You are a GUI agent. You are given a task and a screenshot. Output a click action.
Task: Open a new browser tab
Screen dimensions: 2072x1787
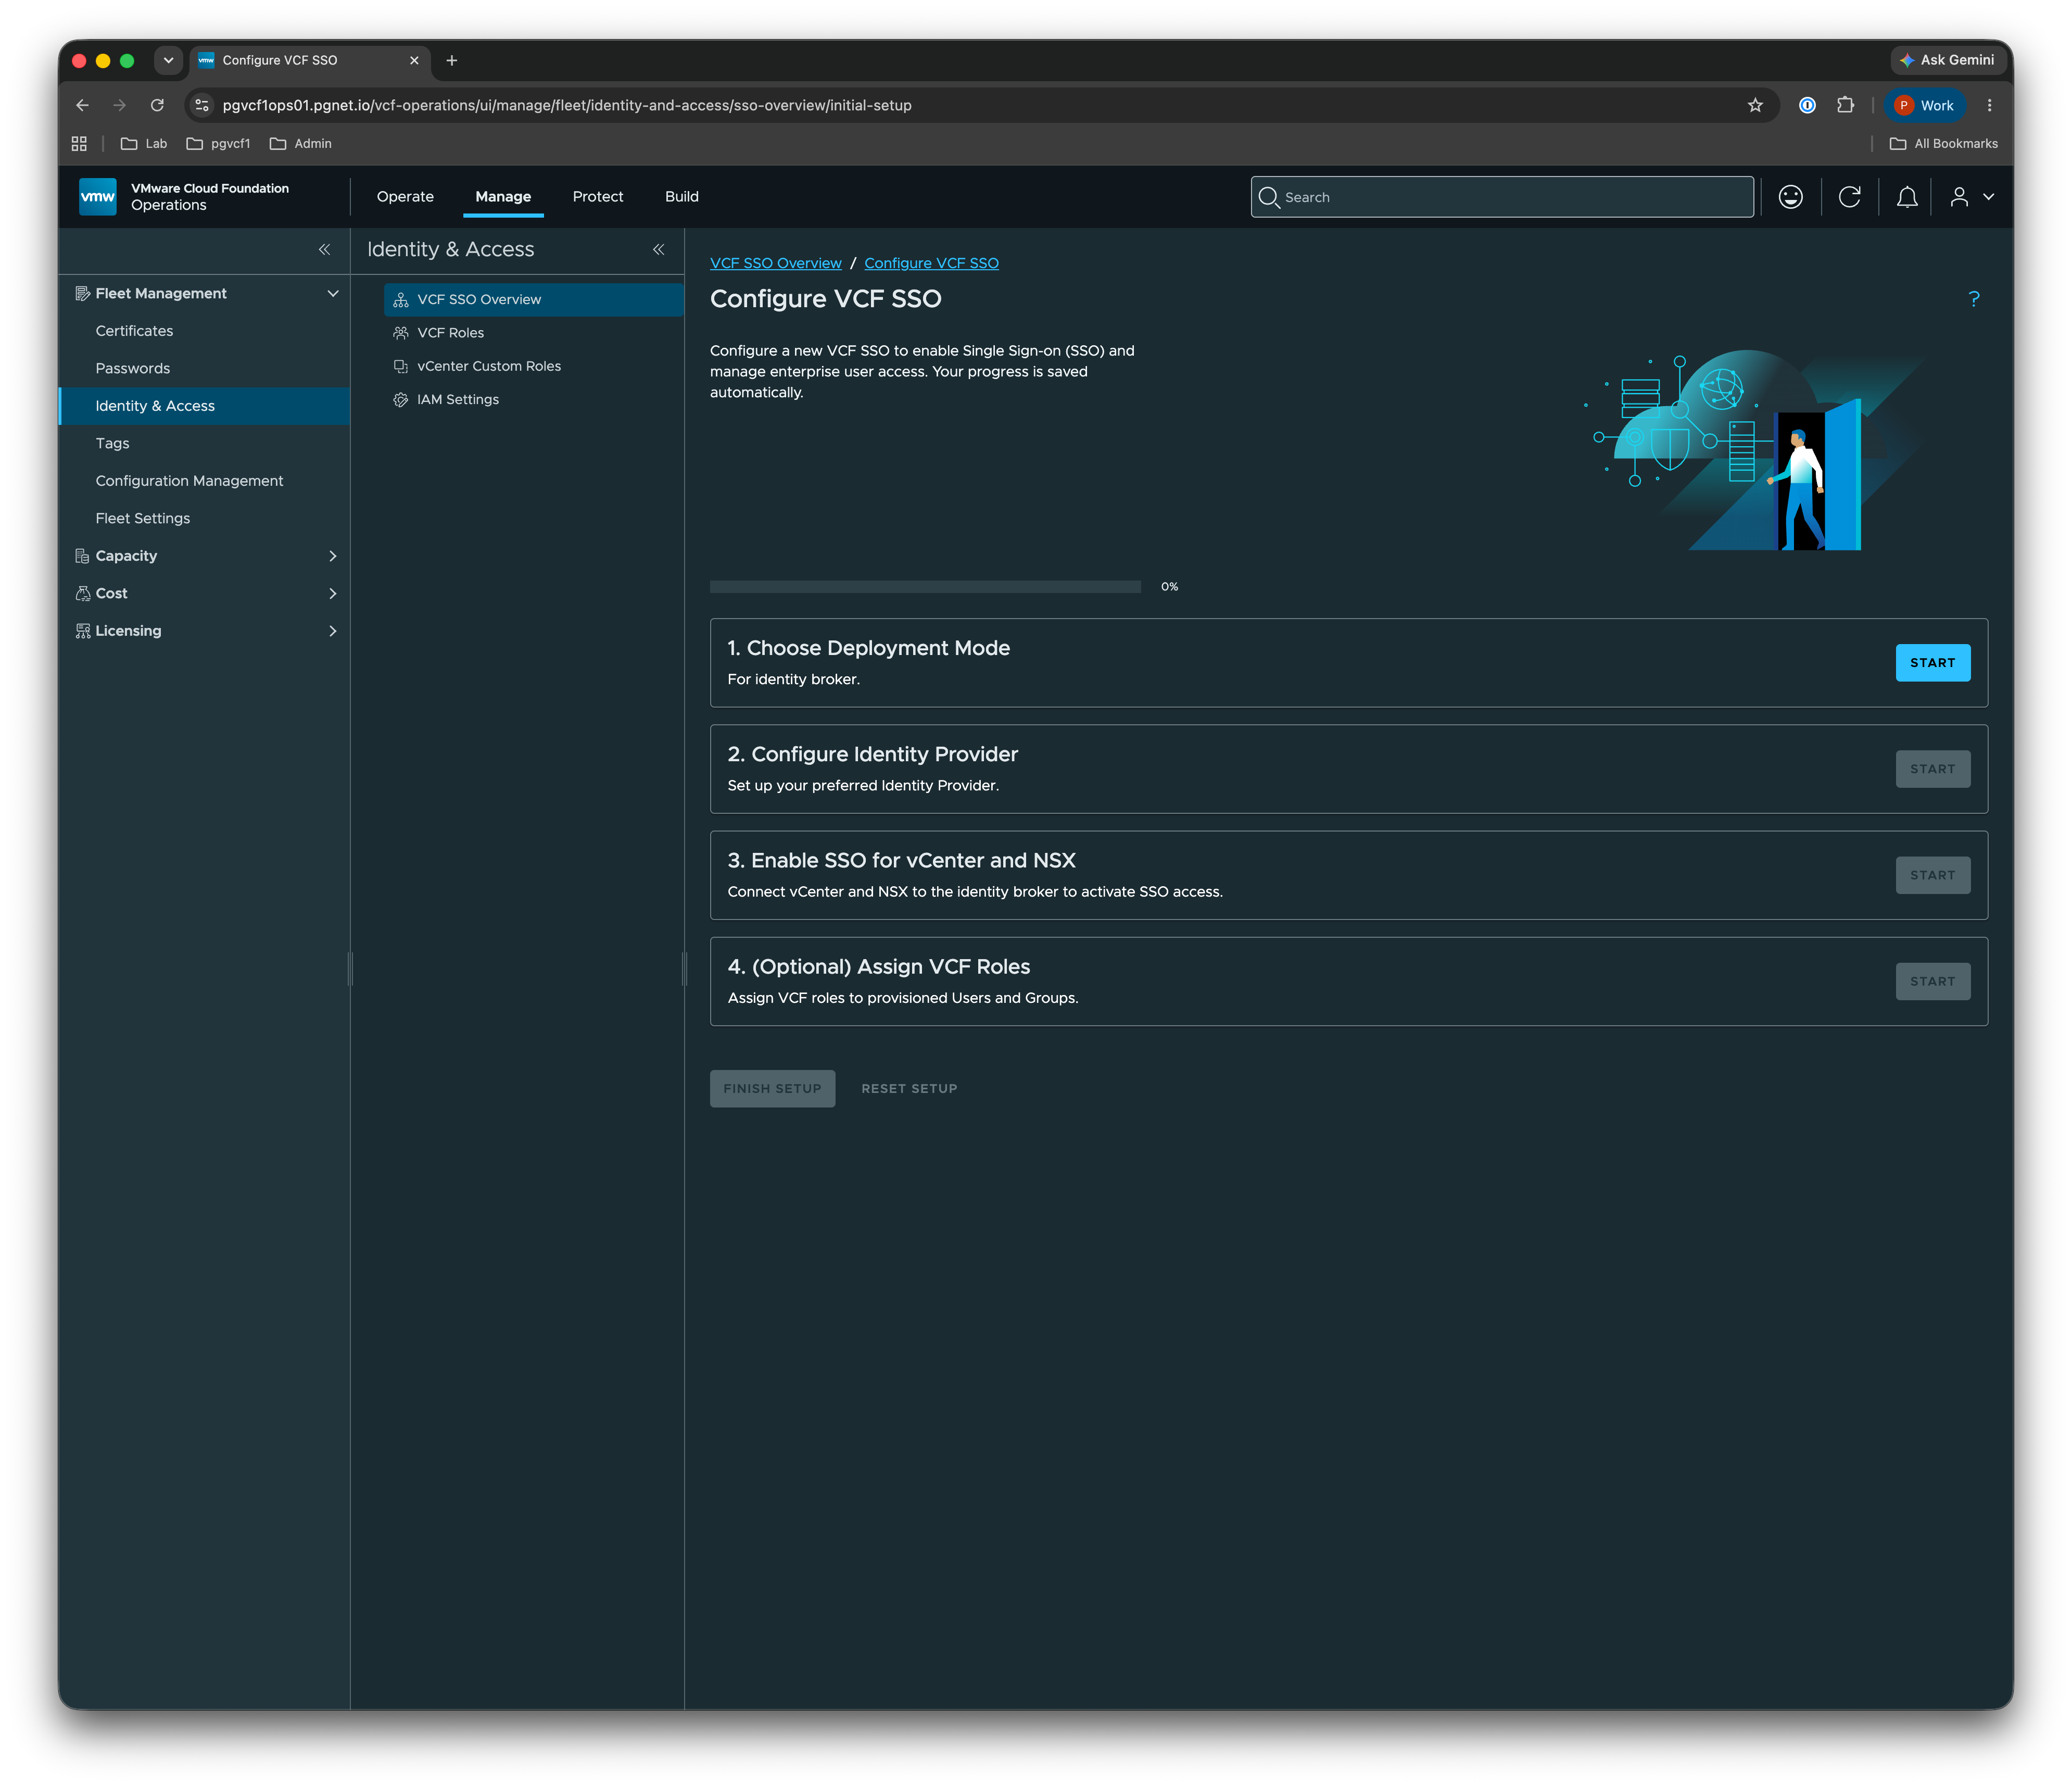tap(452, 60)
